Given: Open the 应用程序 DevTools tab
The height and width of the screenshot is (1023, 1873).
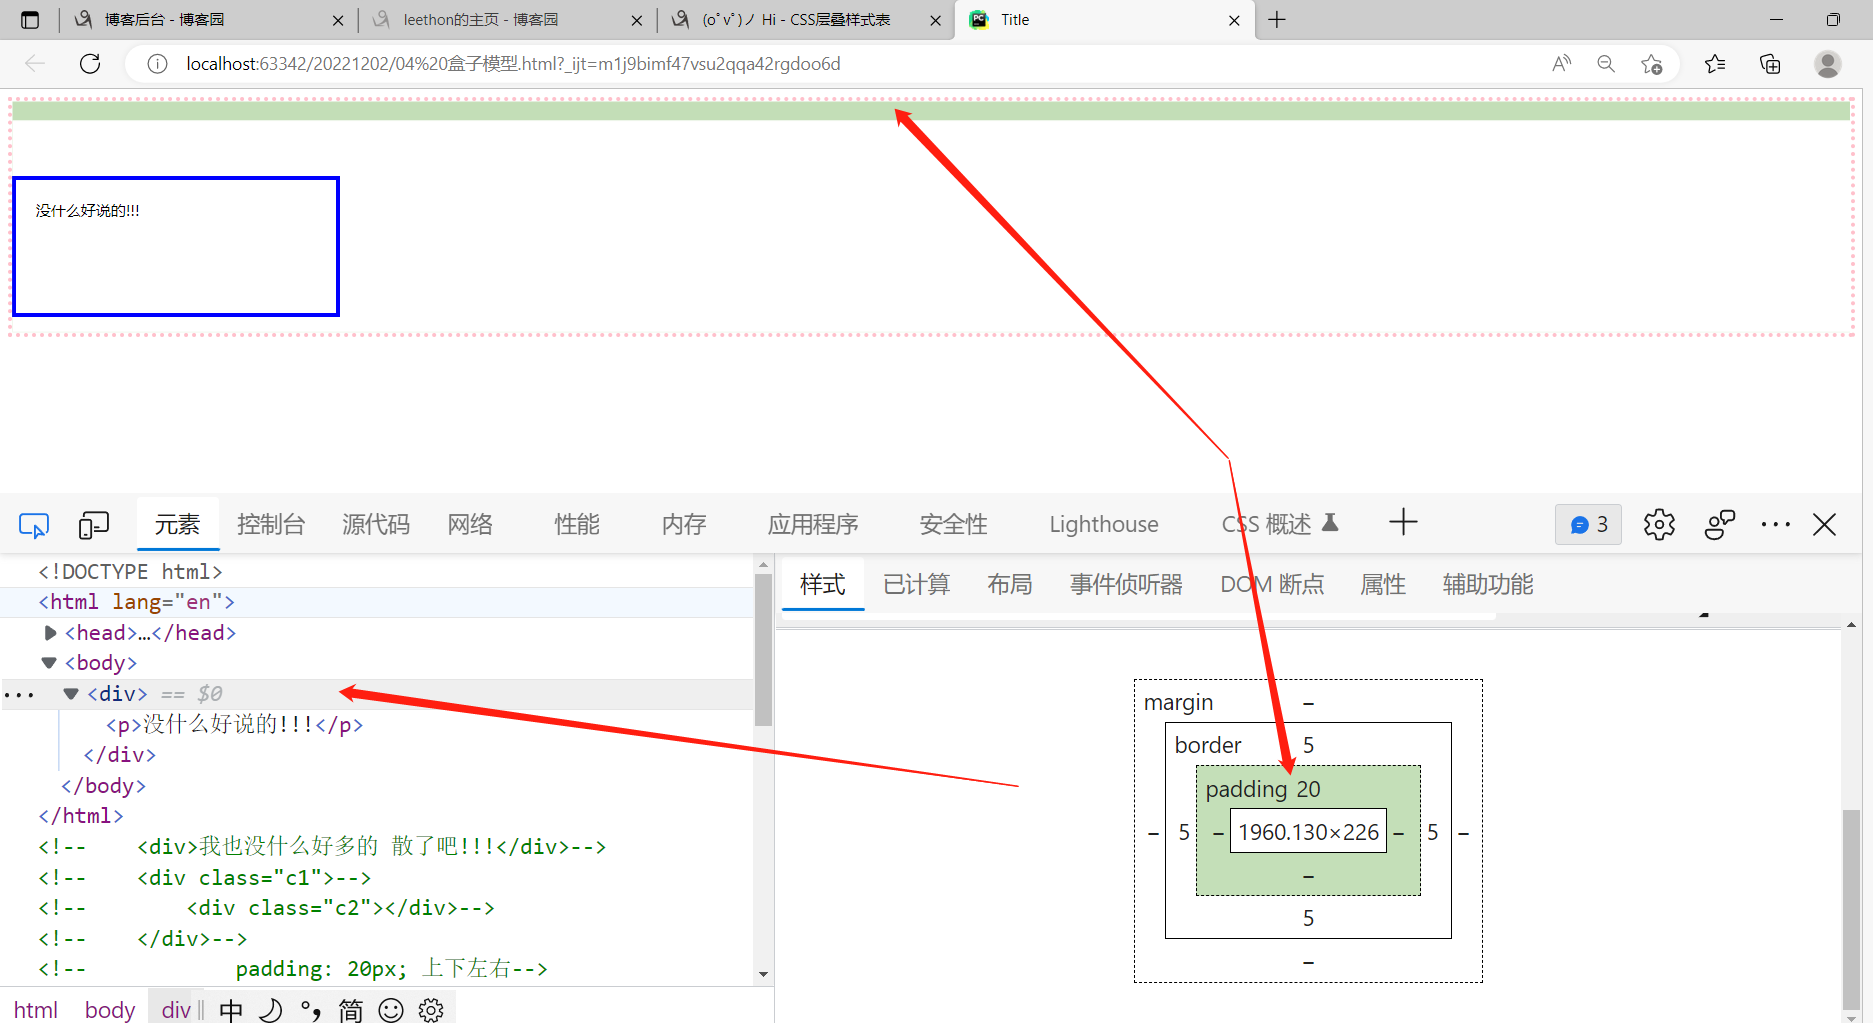Looking at the screenshot, I should (813, 525).
